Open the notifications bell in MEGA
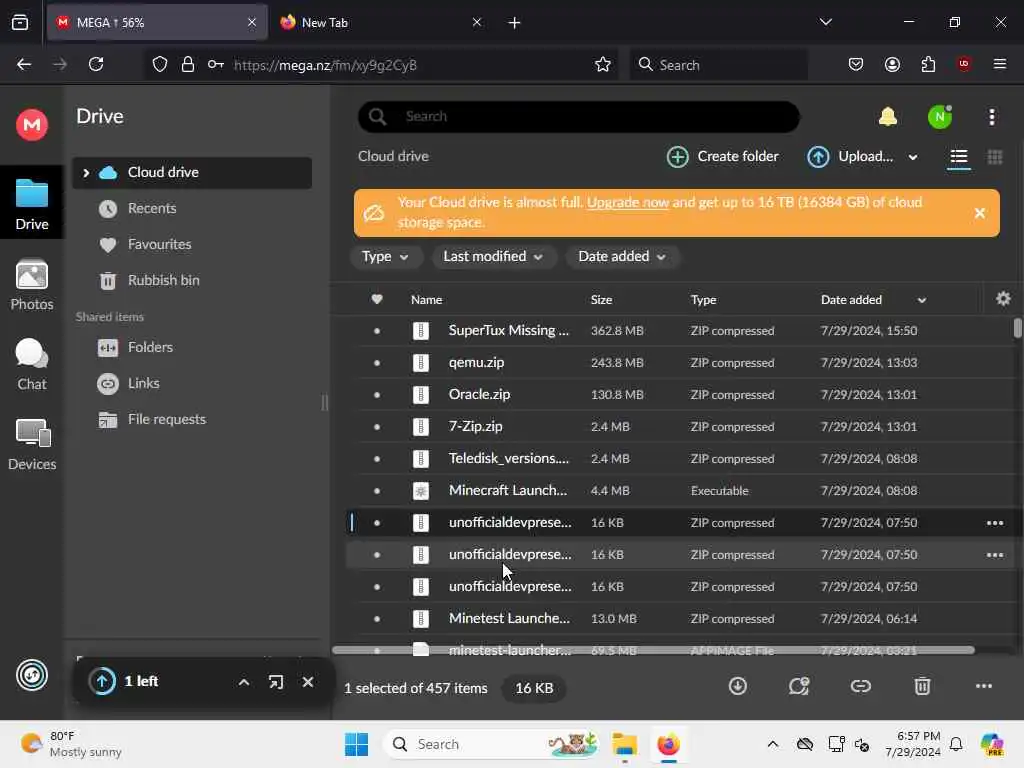The image size is (1024, 768). 888,116
